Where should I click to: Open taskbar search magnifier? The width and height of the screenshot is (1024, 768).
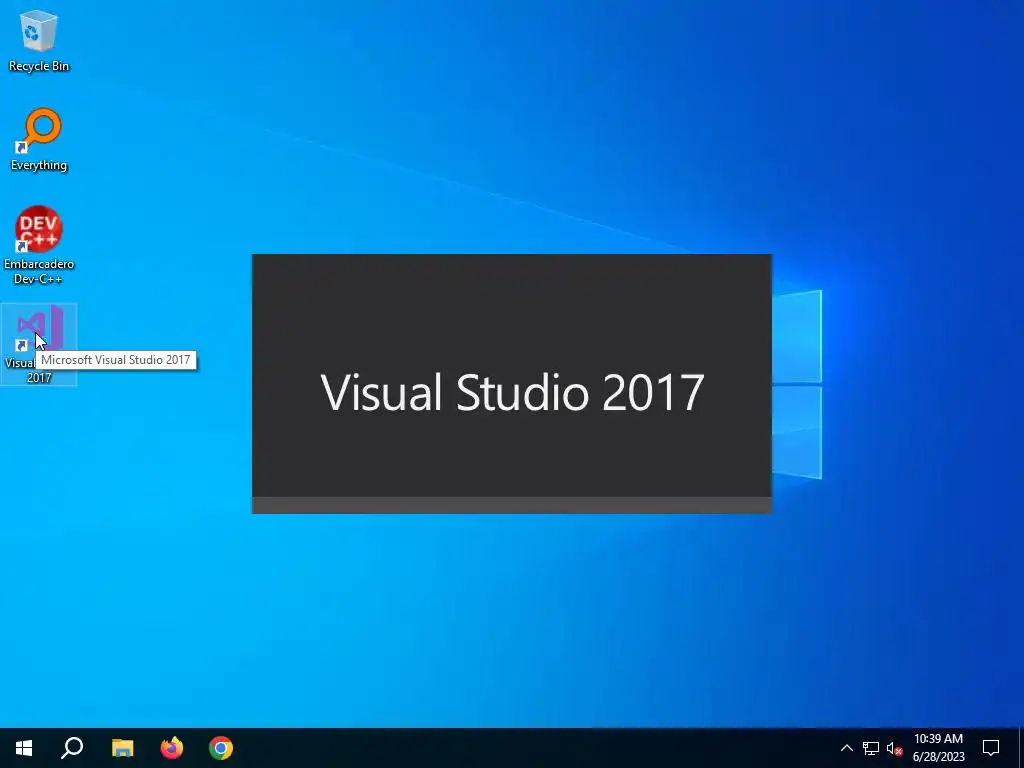(72, 748)
